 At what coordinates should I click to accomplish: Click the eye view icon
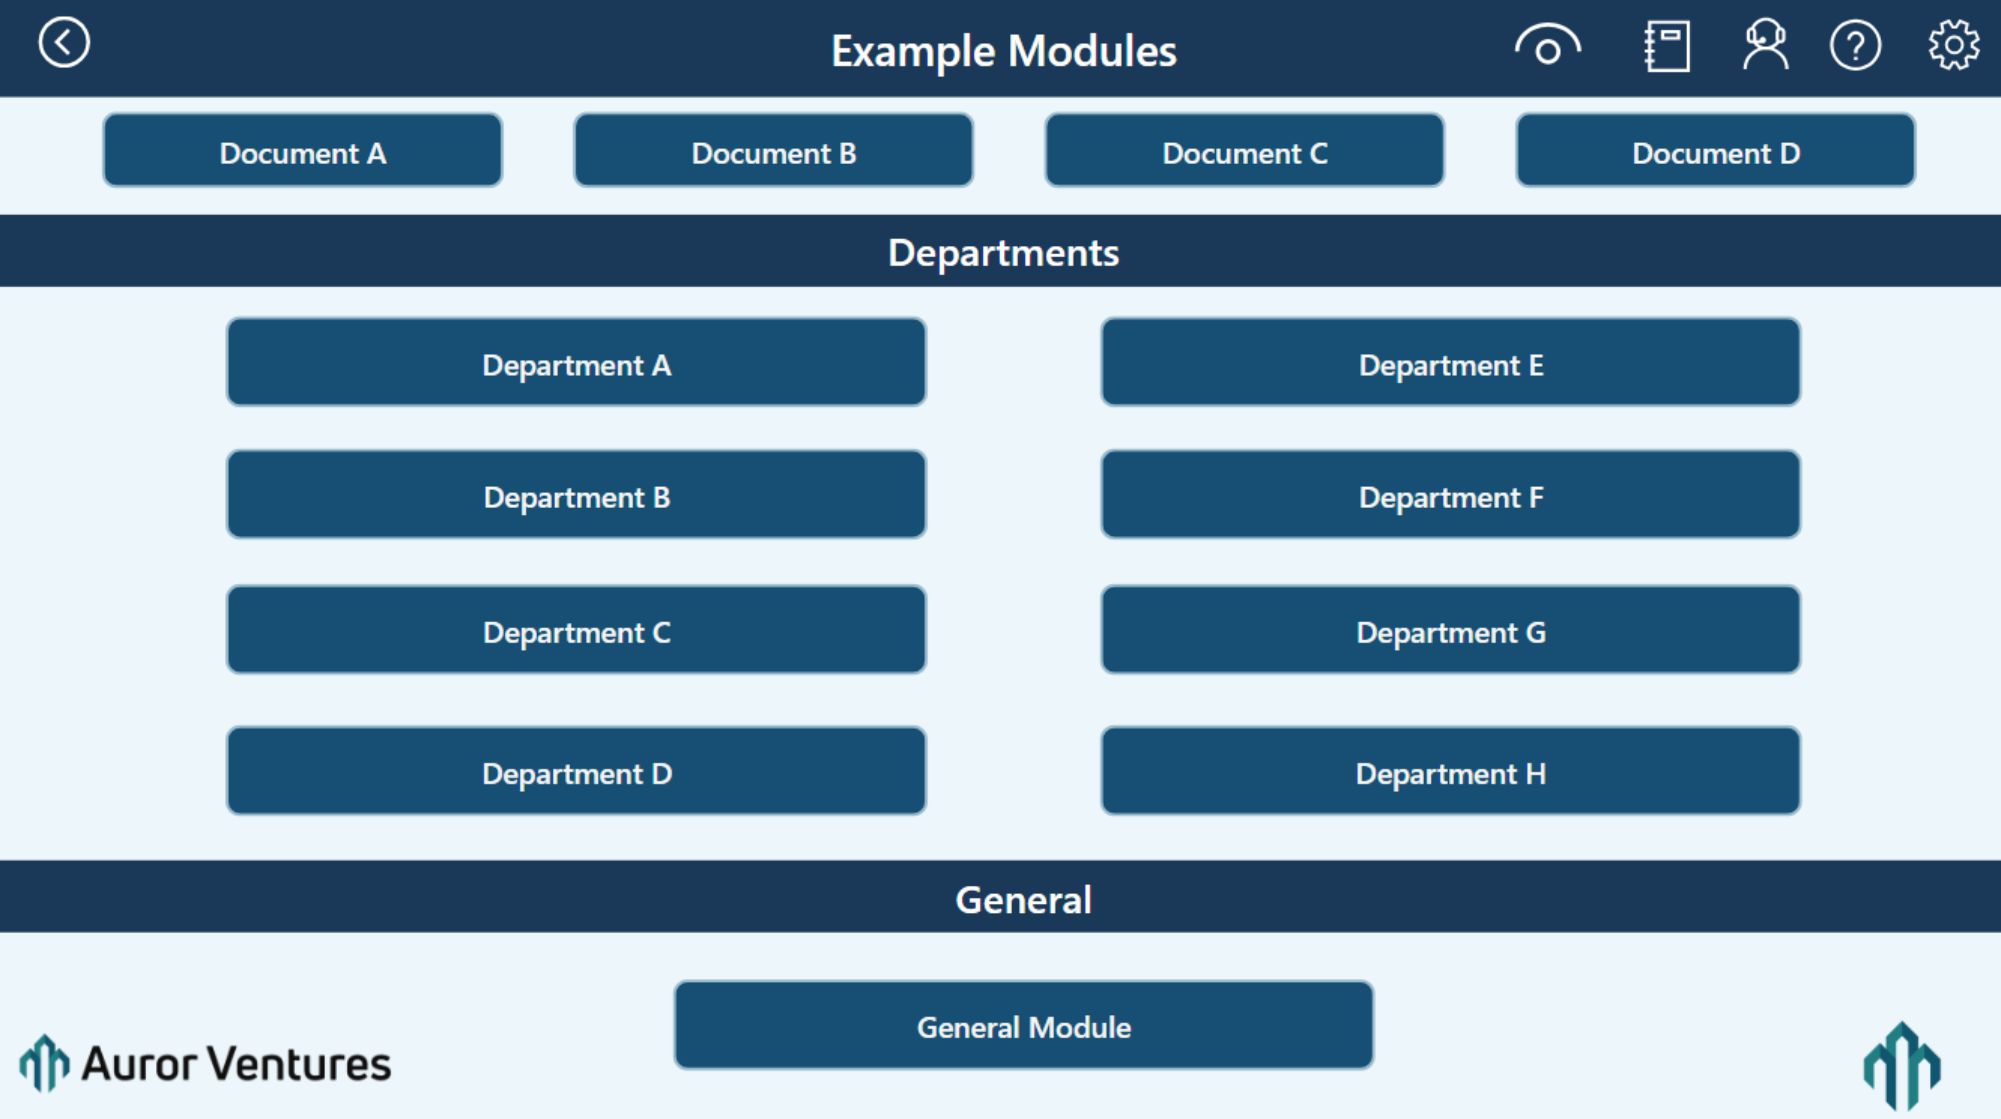1547,46
